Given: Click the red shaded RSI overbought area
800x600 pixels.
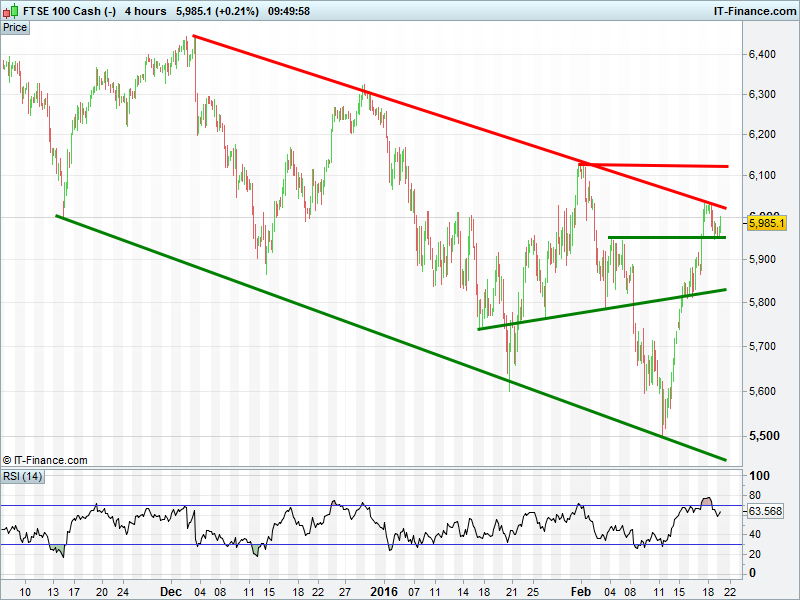Looking at the screenshot, I should click(707, 500).
